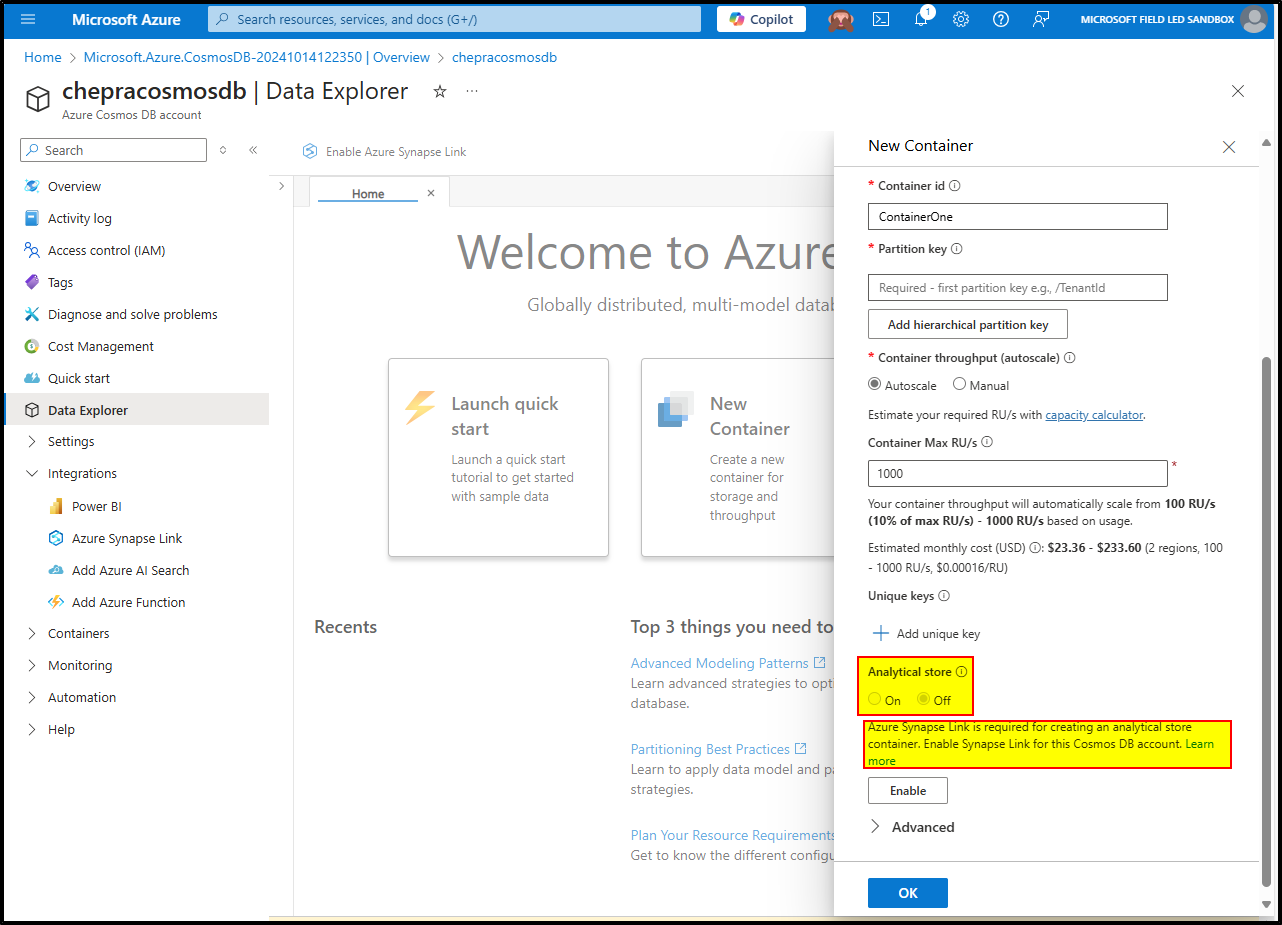Favorite chepracosmosdb with the star icon
1282x925 pixels.
pos(440,91)
